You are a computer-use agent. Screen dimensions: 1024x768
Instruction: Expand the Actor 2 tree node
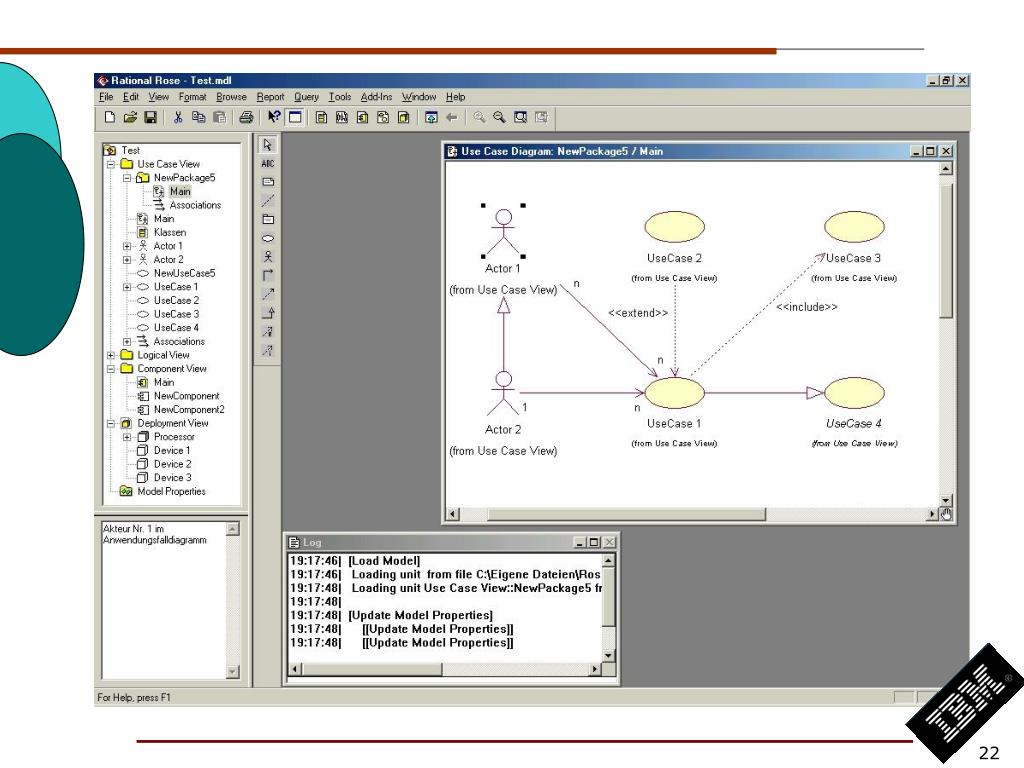(x=127, y=260)
